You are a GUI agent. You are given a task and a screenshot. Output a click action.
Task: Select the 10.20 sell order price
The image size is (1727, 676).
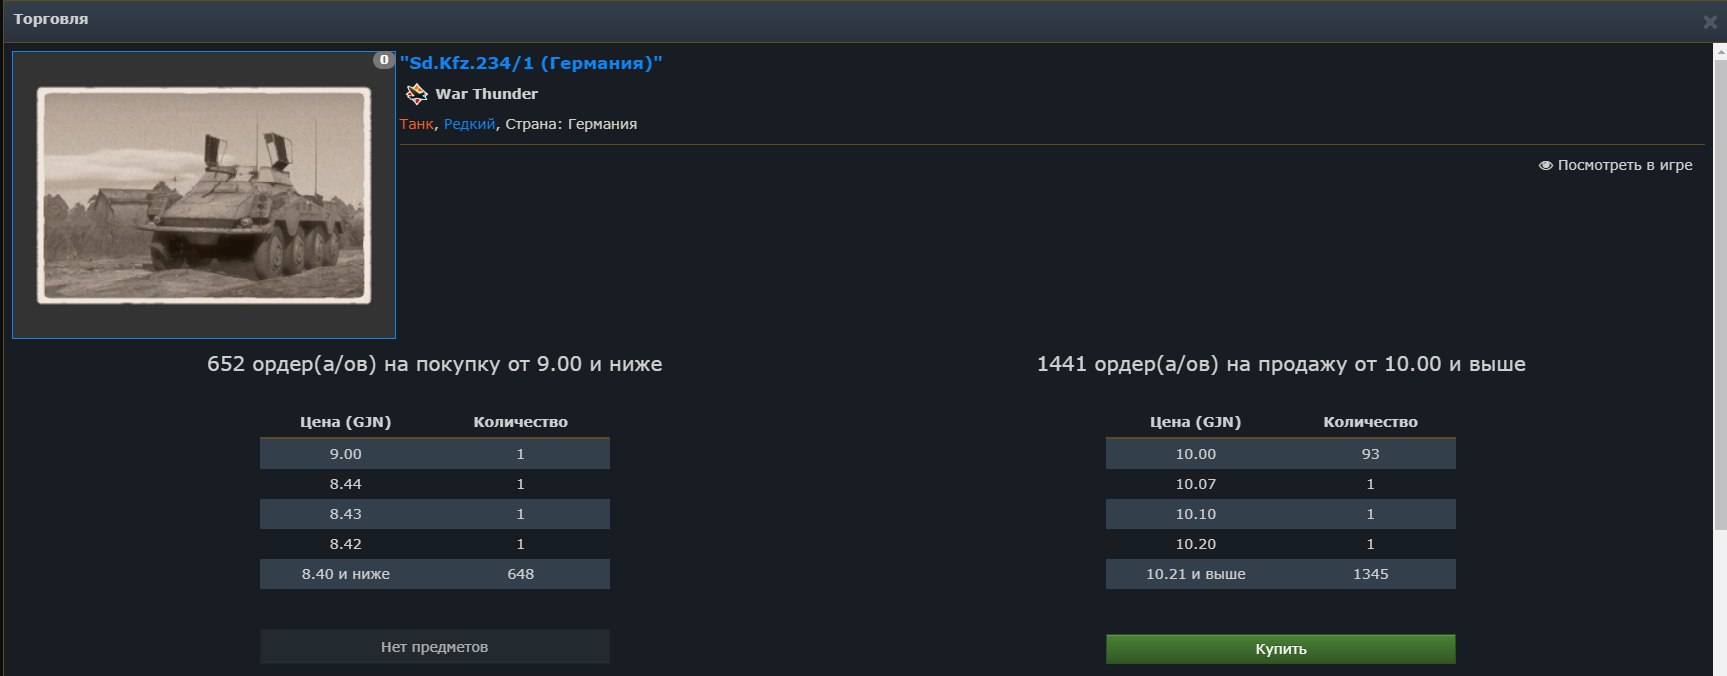click(1196, 544)
